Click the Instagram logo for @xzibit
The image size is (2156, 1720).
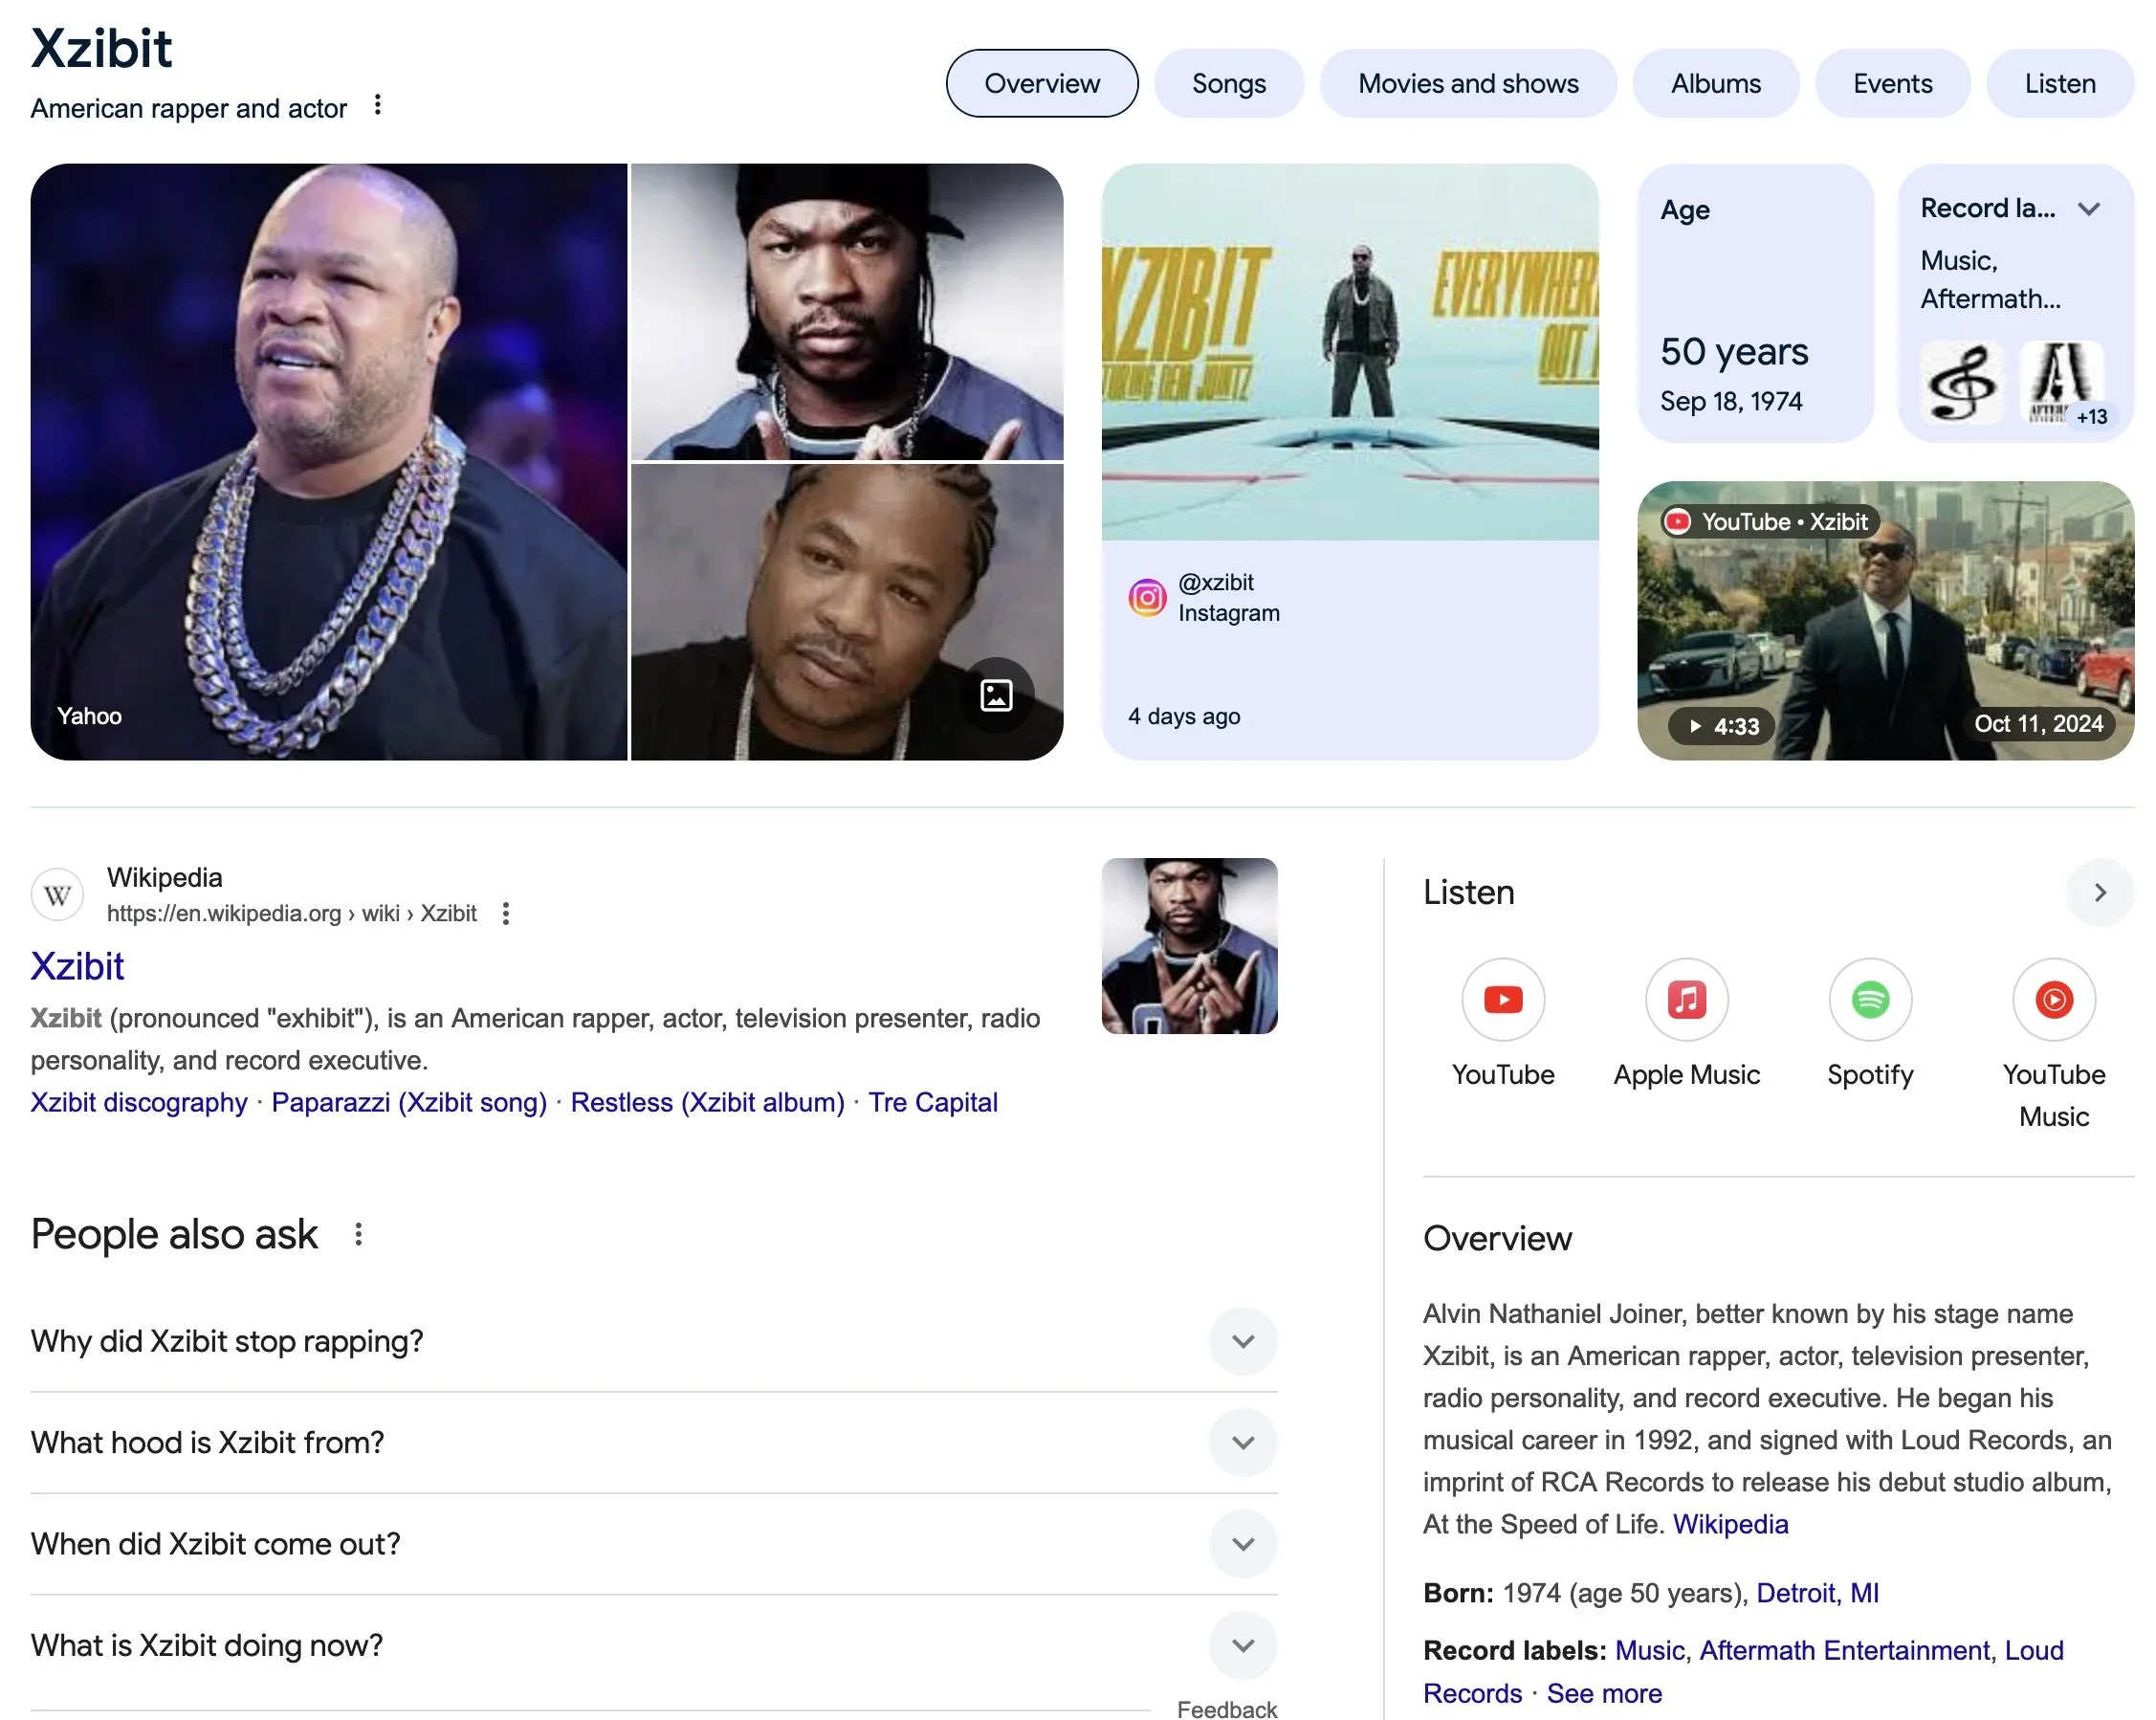click(x=1147, y=598)
